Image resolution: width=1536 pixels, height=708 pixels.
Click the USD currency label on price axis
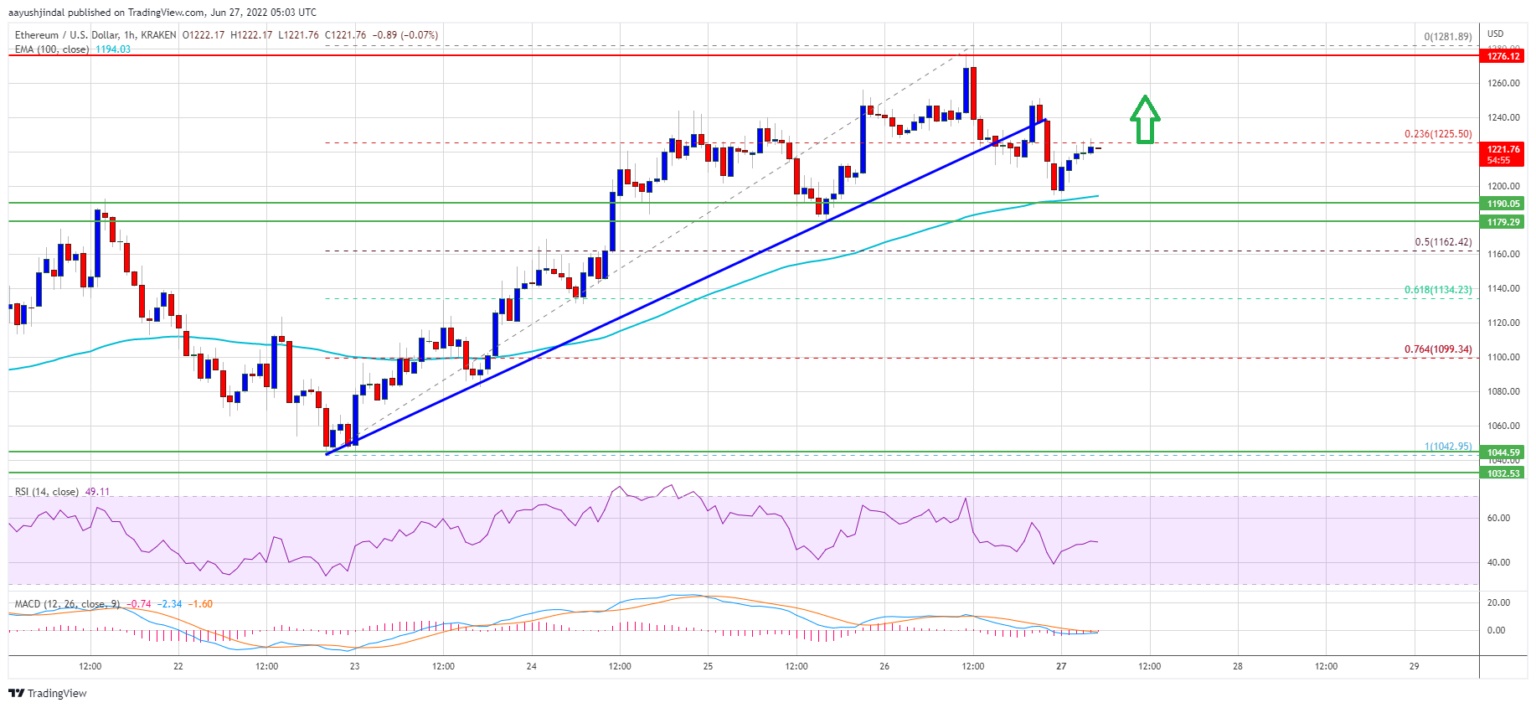point(1496,33)
